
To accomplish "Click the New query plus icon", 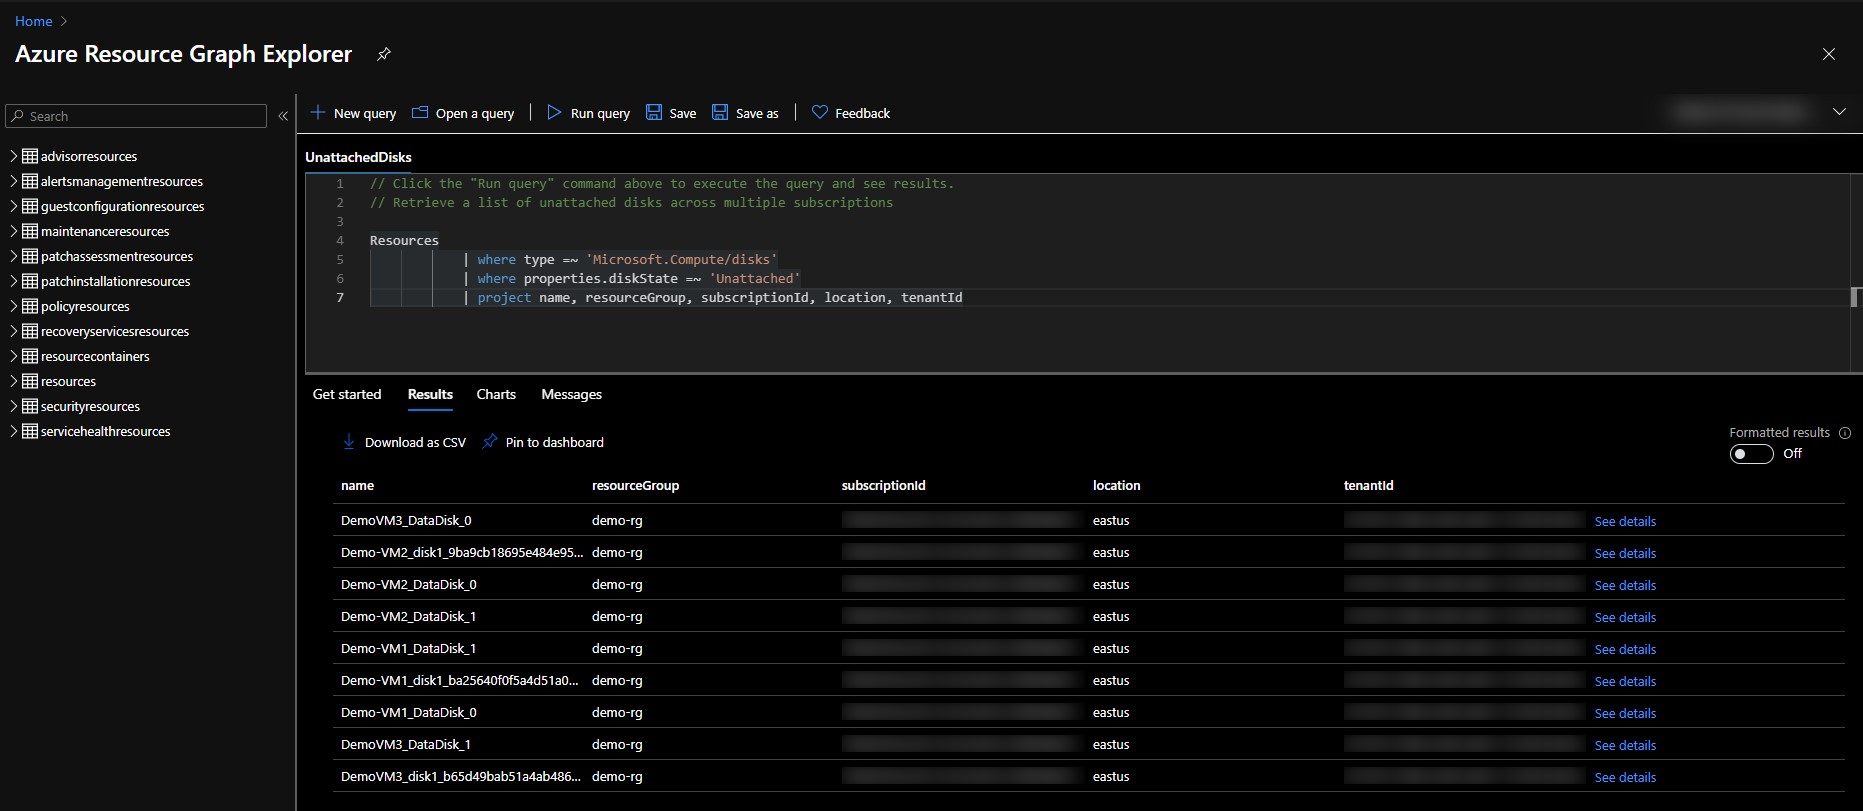I will [x=318, y=113].
